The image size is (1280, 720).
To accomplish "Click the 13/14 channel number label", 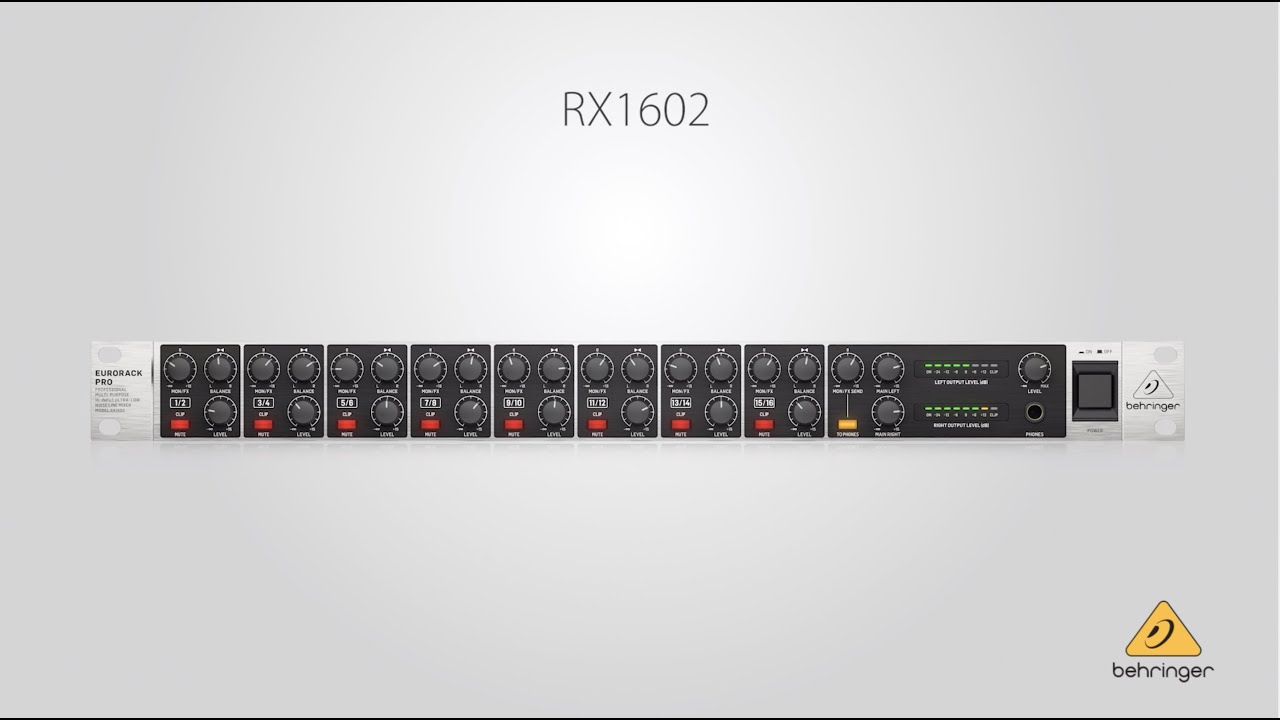I will [681, 402].
